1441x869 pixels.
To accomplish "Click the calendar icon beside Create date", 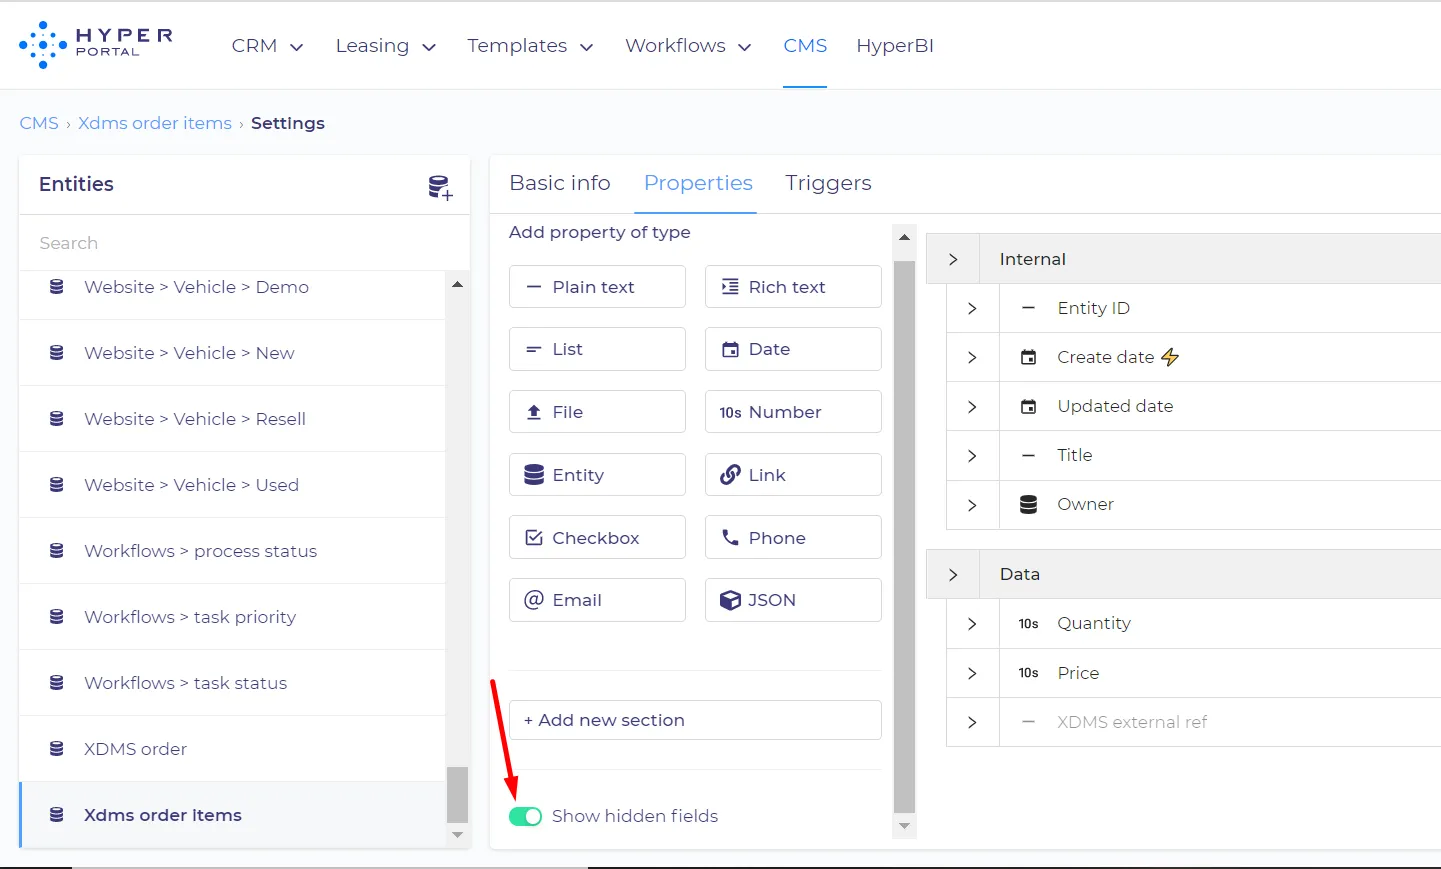I will (x=1028, y=357).
